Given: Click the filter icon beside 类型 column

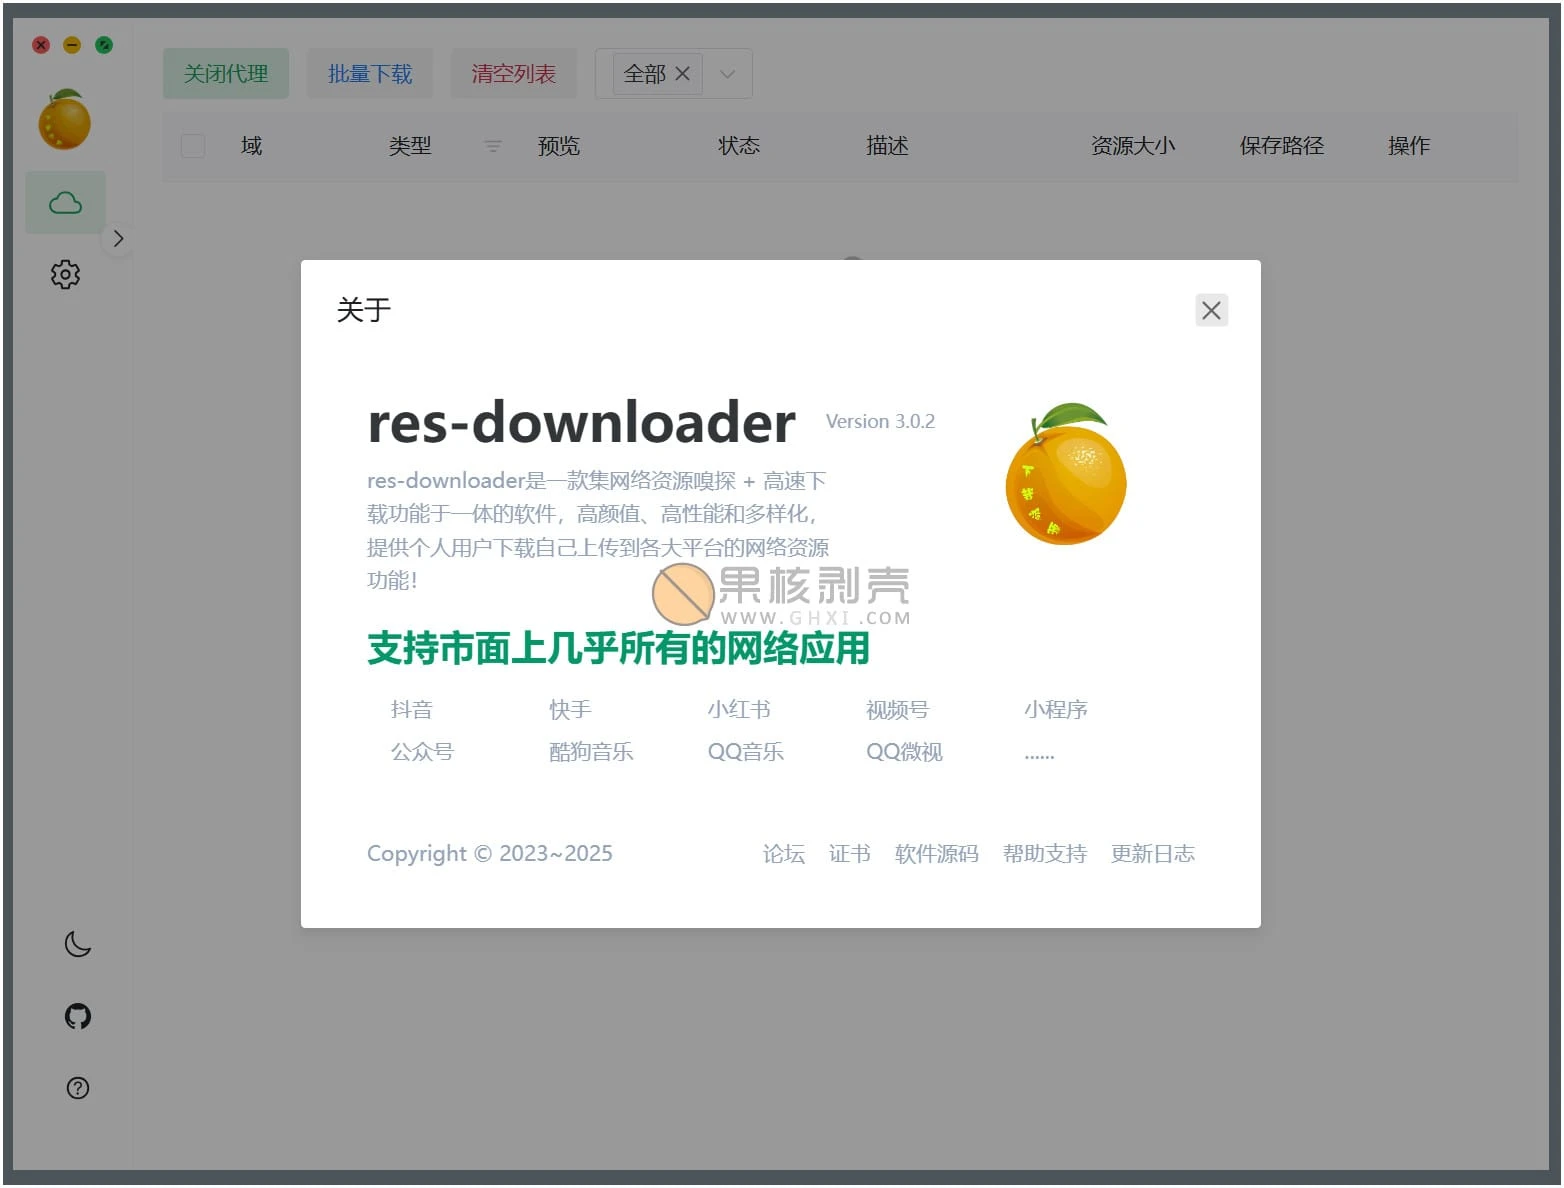Looking at the screenshot, I should coord(491,145).
